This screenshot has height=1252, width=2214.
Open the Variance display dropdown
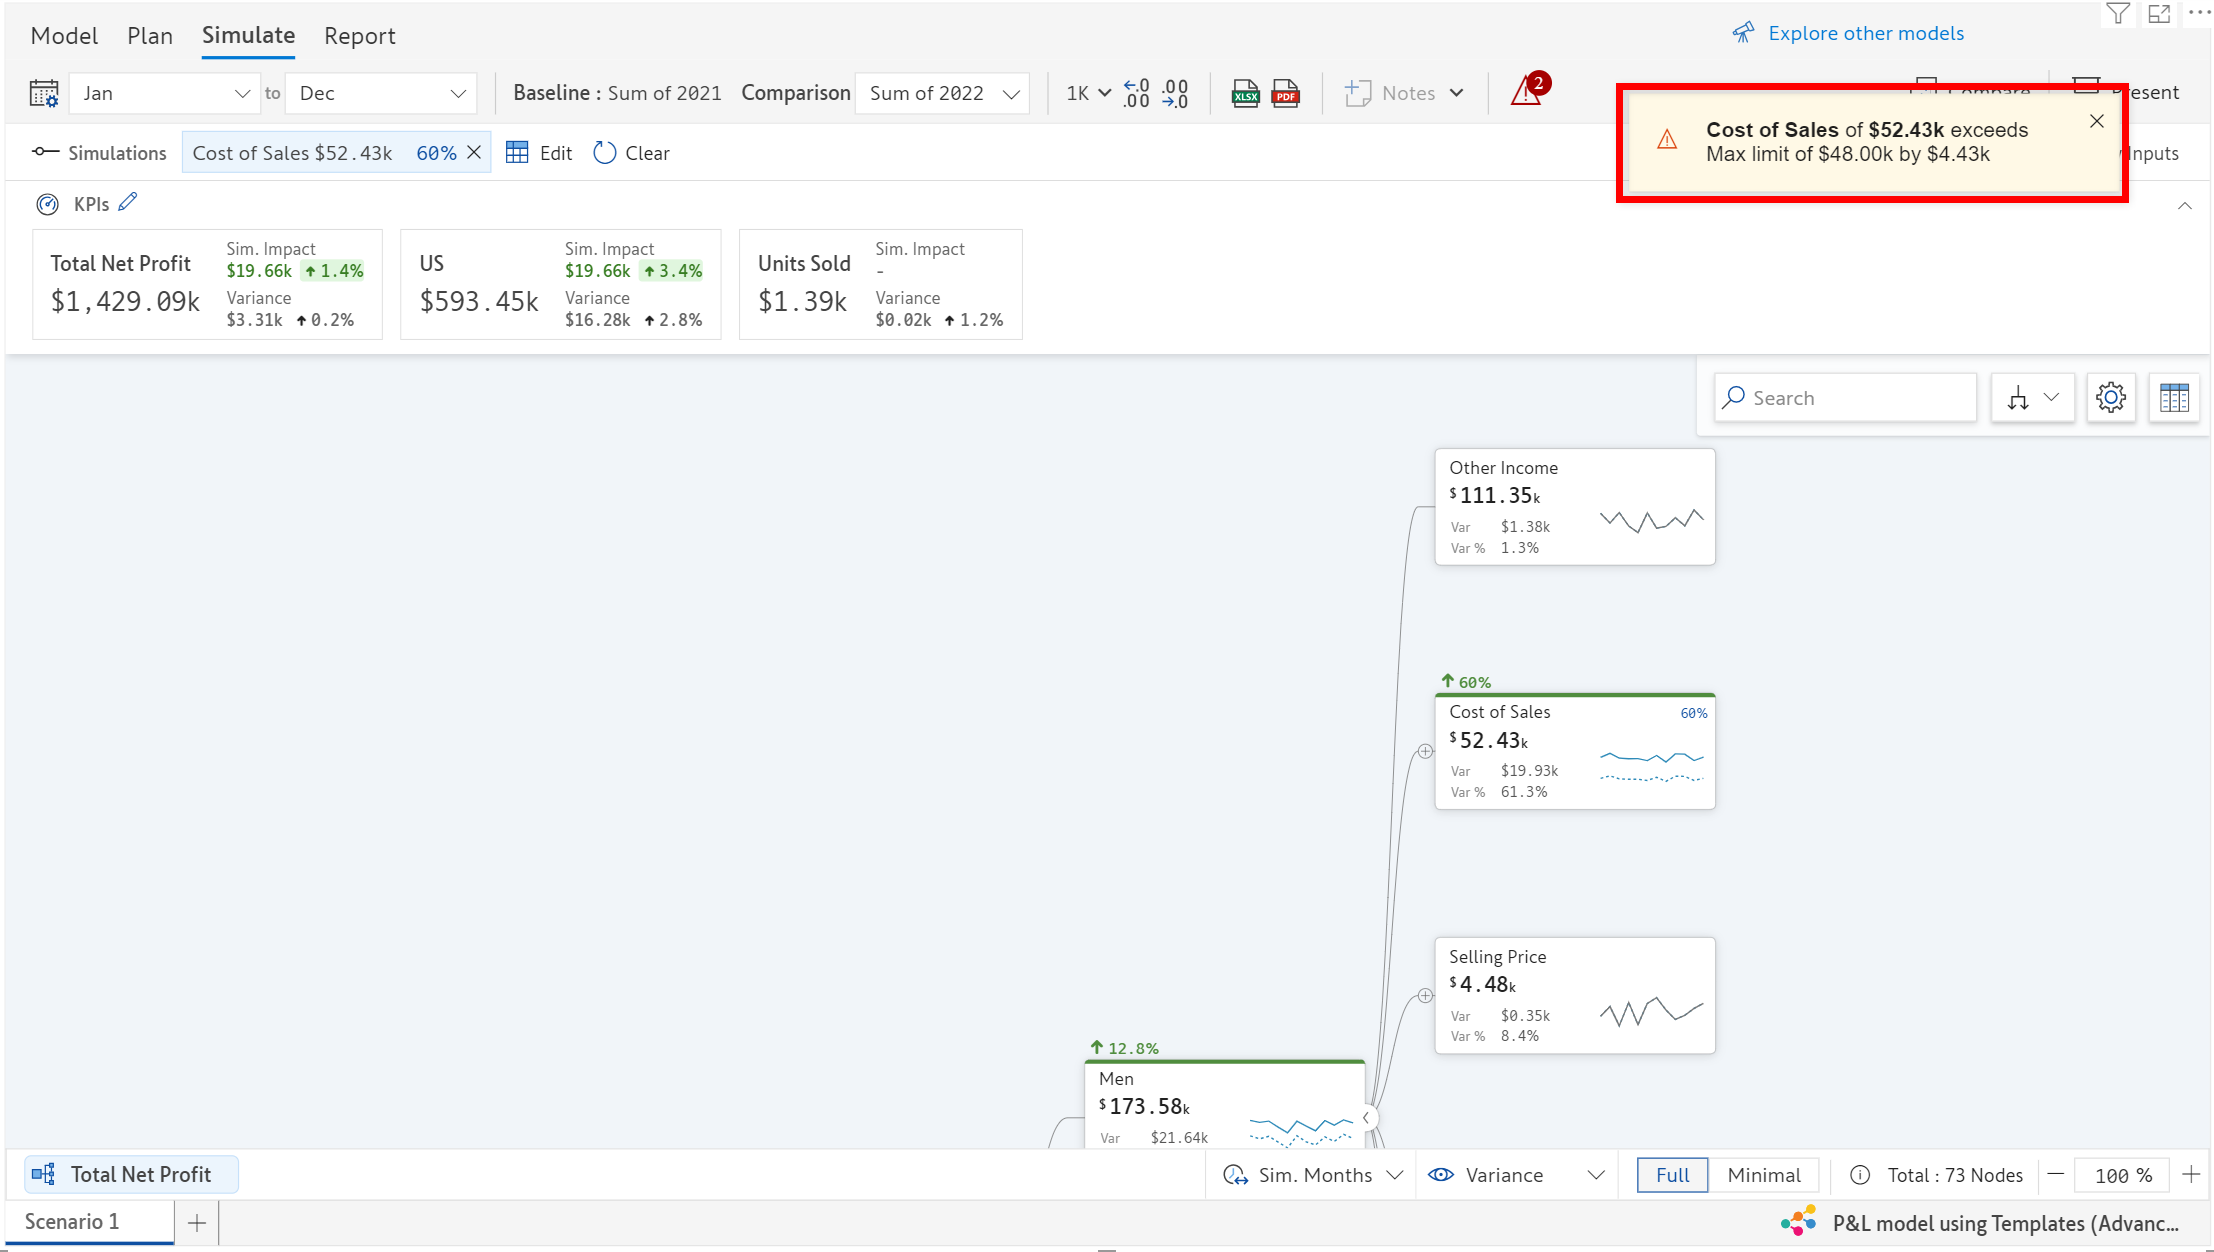tap(1515, 1175)
